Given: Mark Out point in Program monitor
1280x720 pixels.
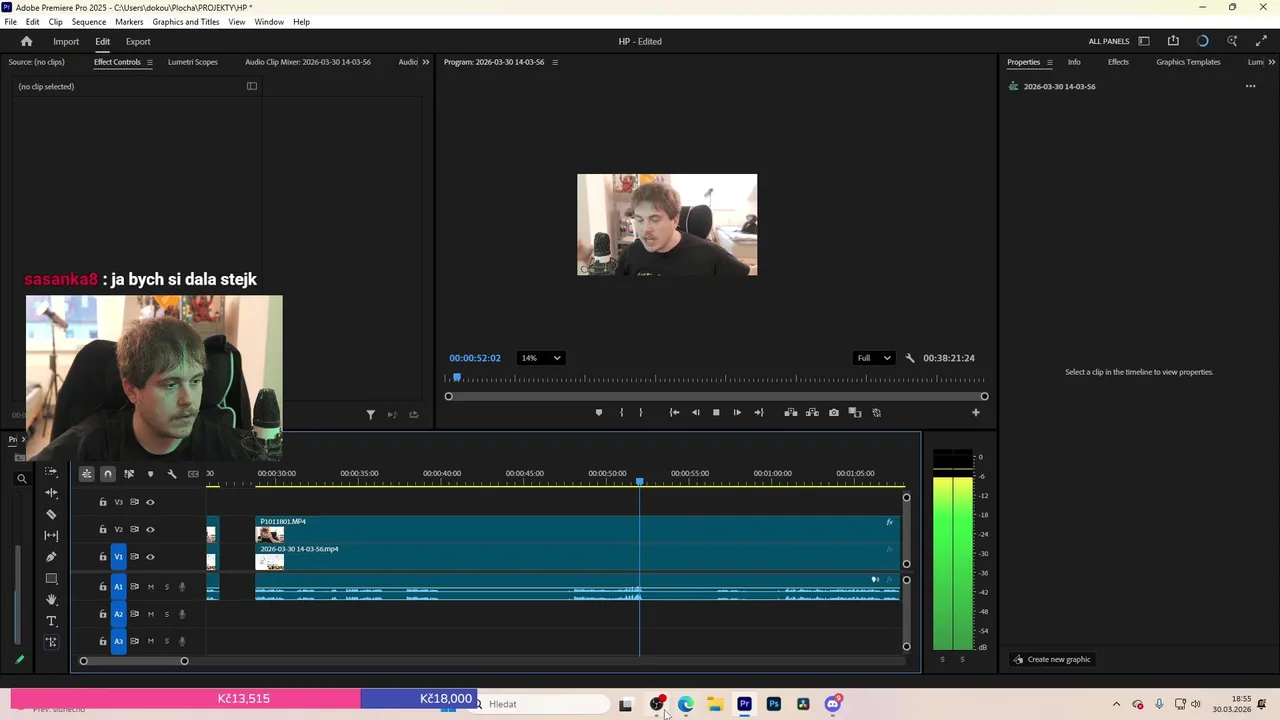Looking at the screenshot, I should 641,412.
